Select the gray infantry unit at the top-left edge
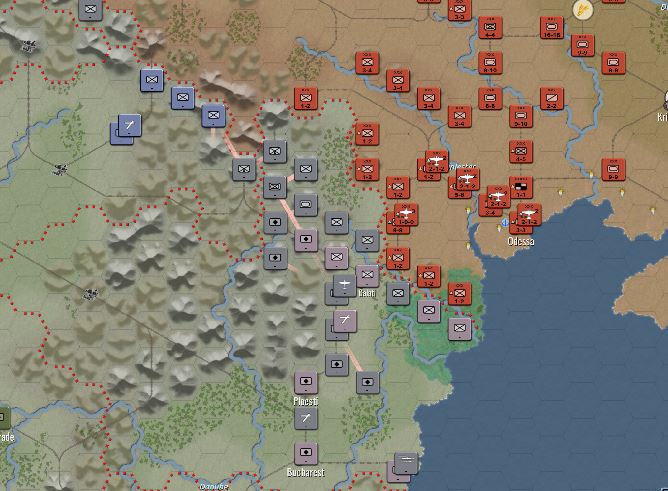The height and width of the screenshot is (491, 668). pyautogui.click(x=91, y=10)
